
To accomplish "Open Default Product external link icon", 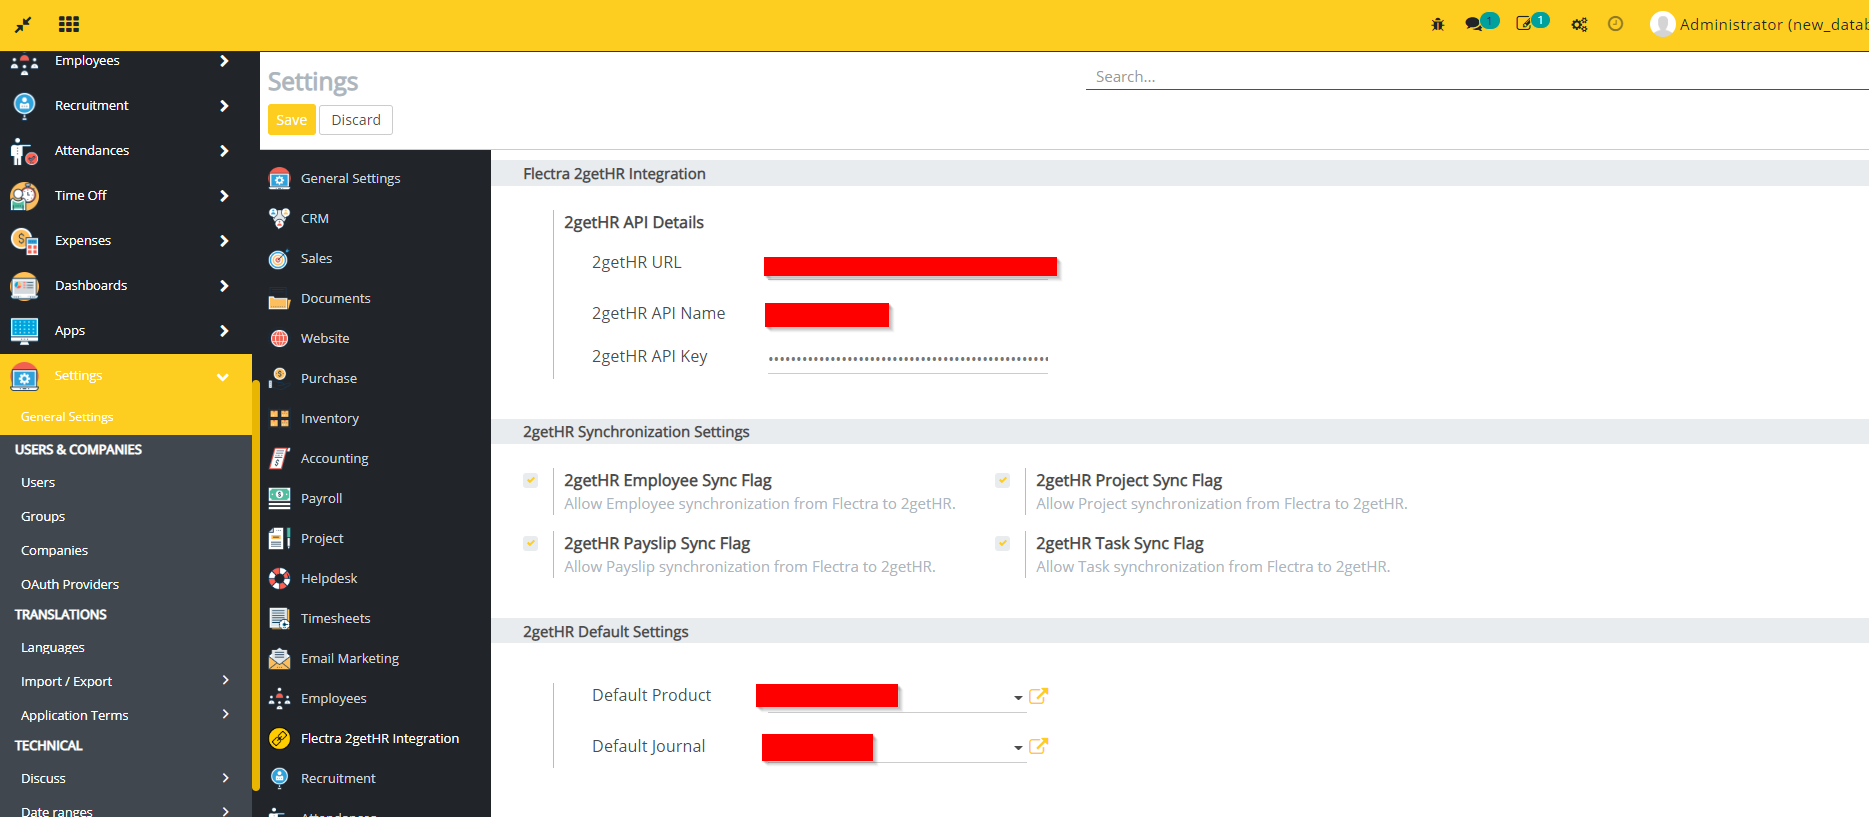I will (1038, 696).
